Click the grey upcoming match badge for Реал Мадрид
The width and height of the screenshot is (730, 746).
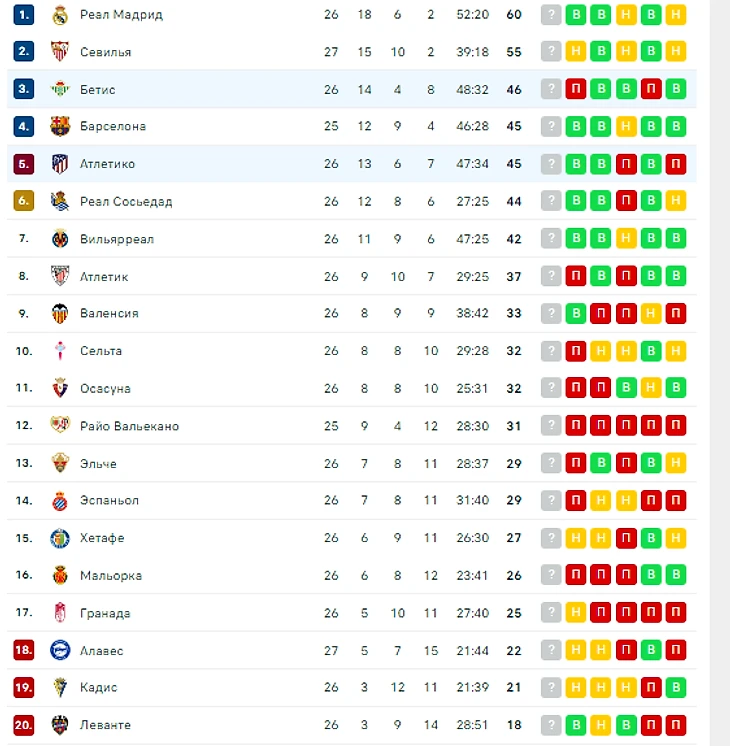pos(551,15)
